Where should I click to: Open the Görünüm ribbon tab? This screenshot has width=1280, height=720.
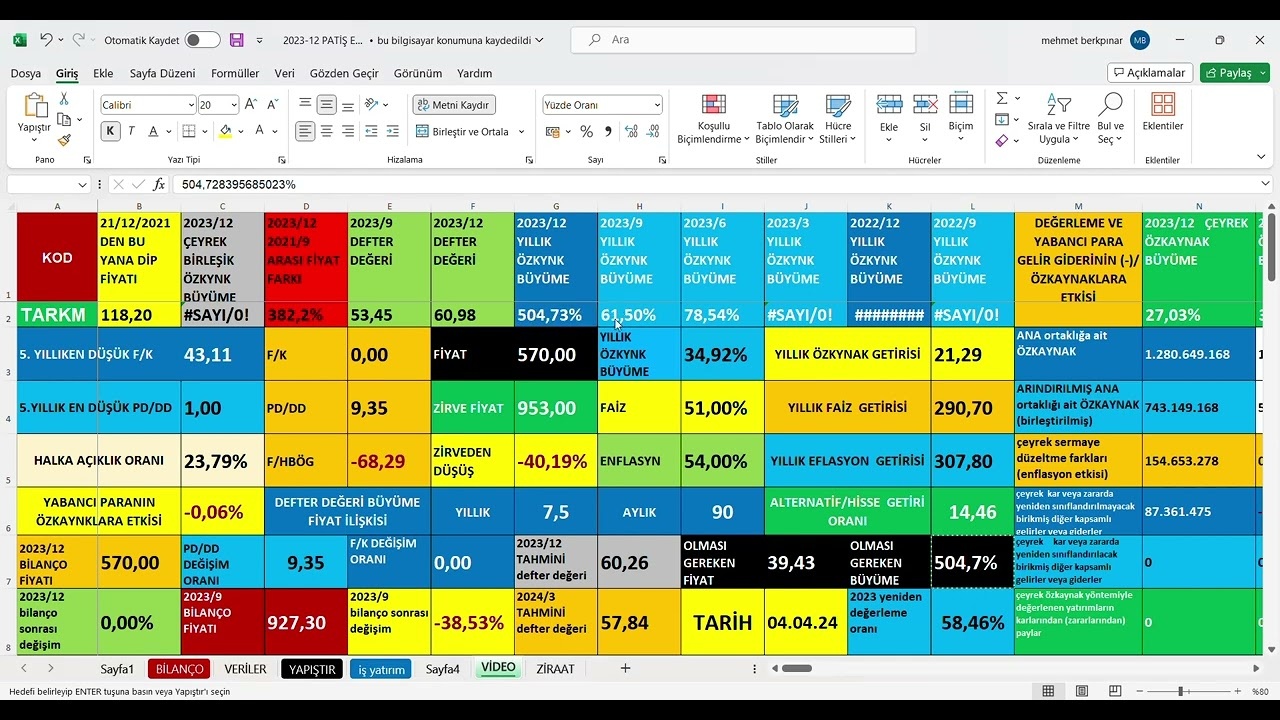[x=418, y=73]
